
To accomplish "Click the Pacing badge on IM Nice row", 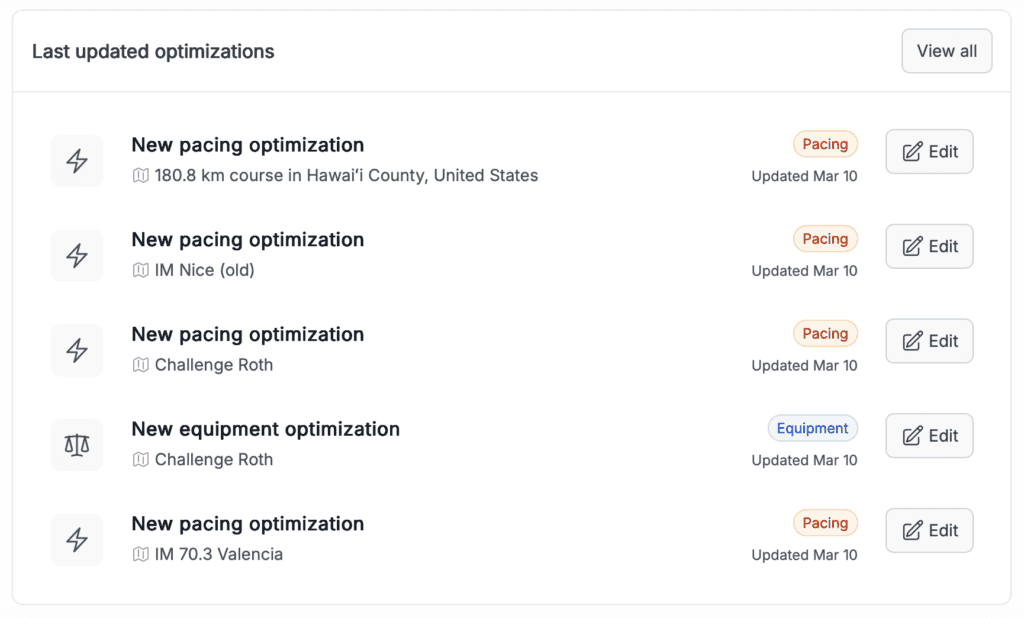I will [825, 239].
